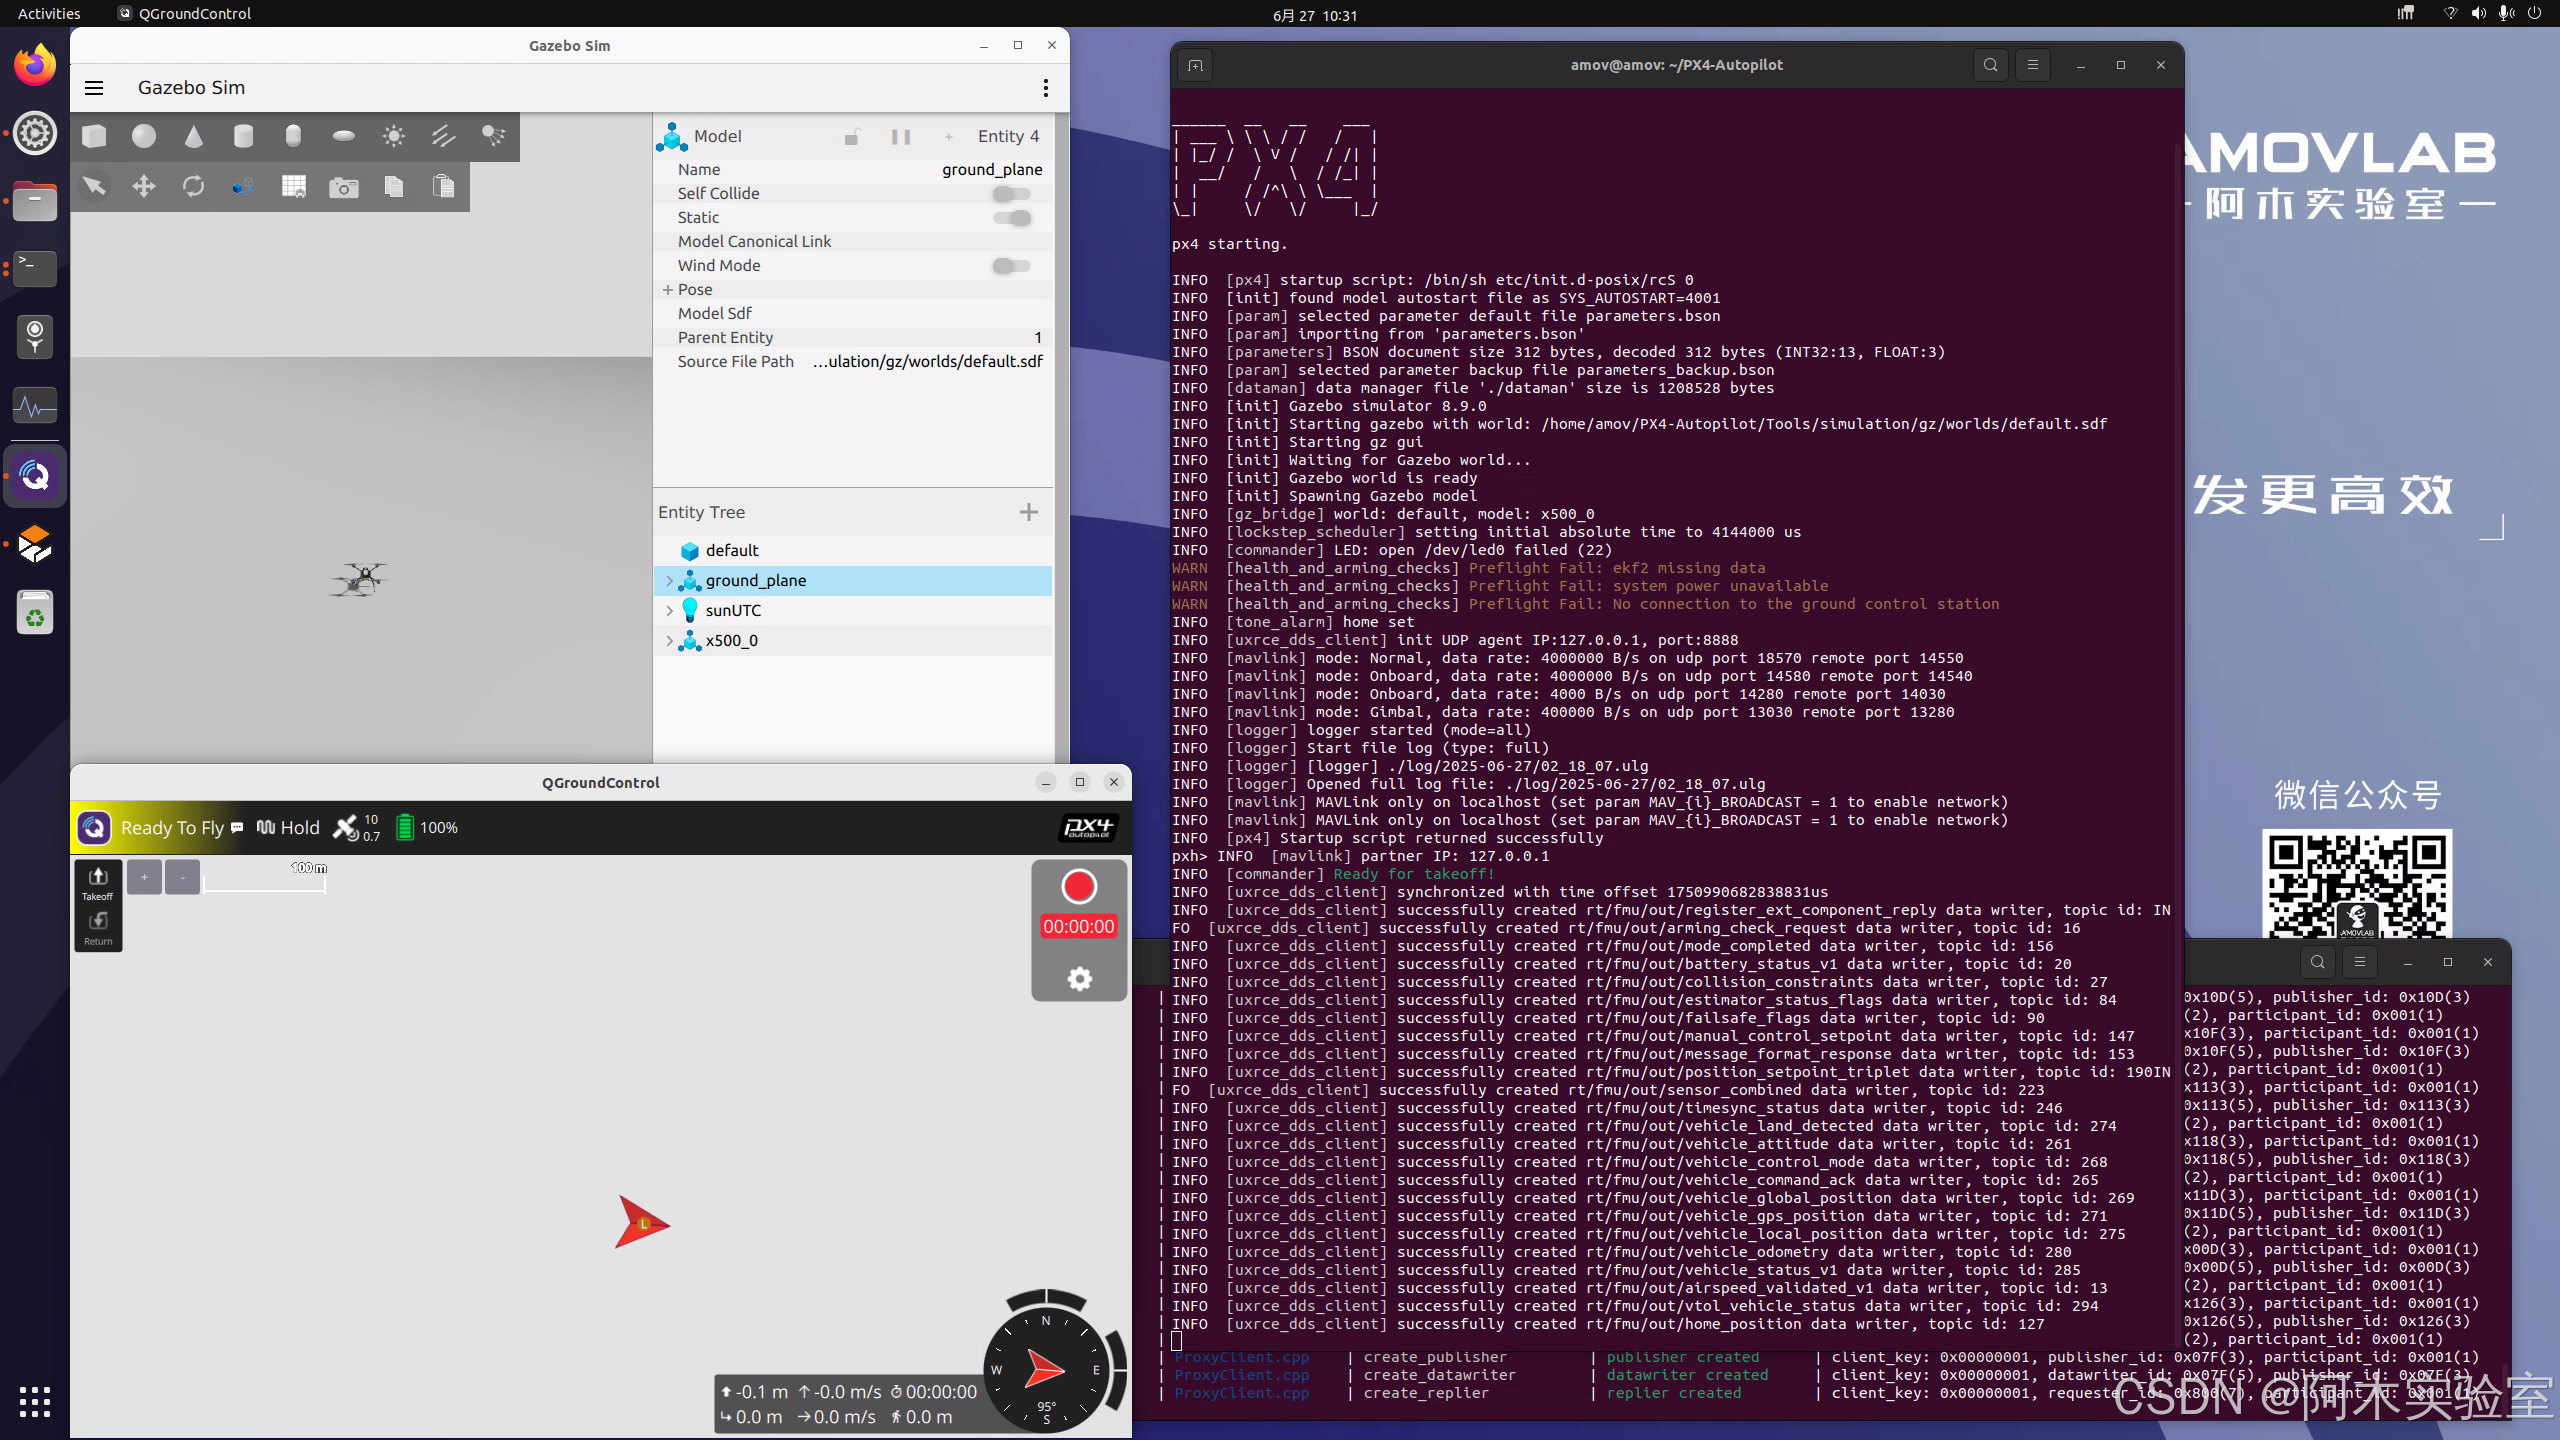Viewport: 2560px width, 1440px height.
Task: Select default world in Entity Tree
Action: click(732, 551)
